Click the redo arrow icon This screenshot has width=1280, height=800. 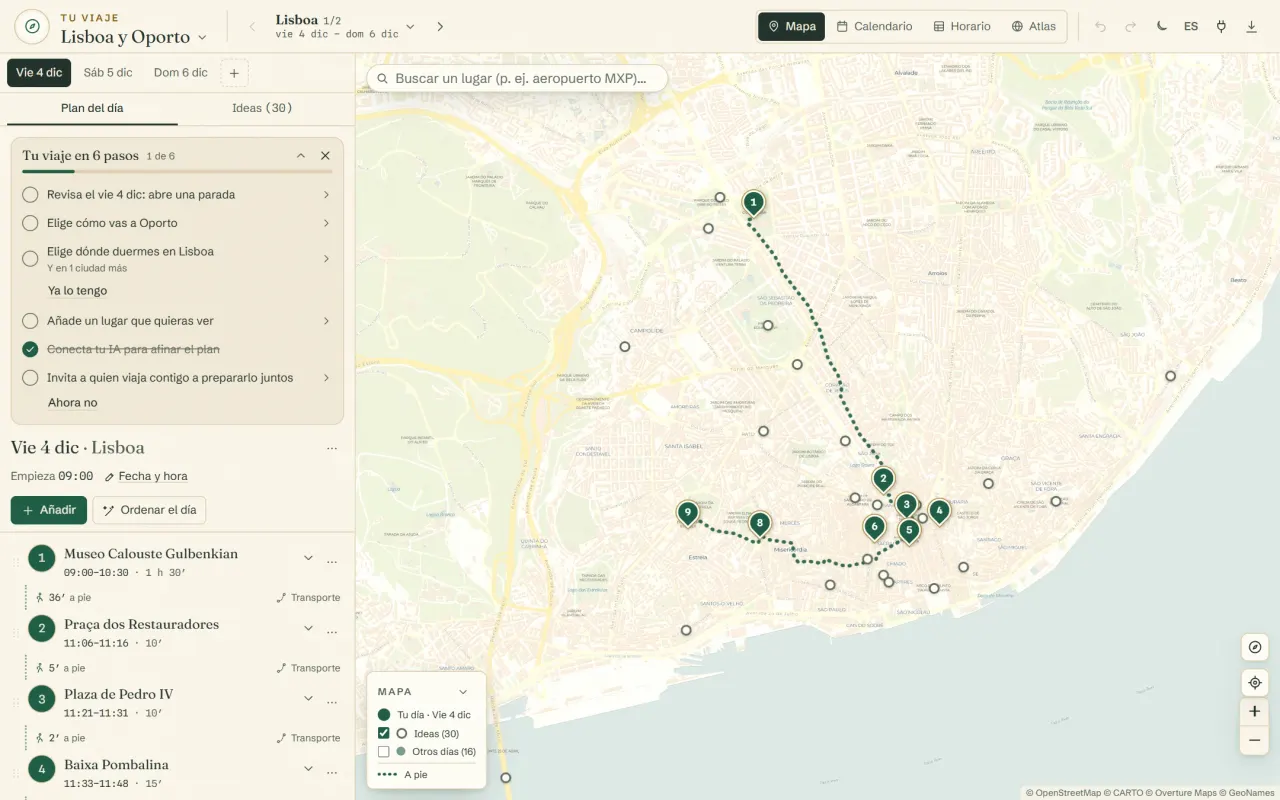point(1131,27)
